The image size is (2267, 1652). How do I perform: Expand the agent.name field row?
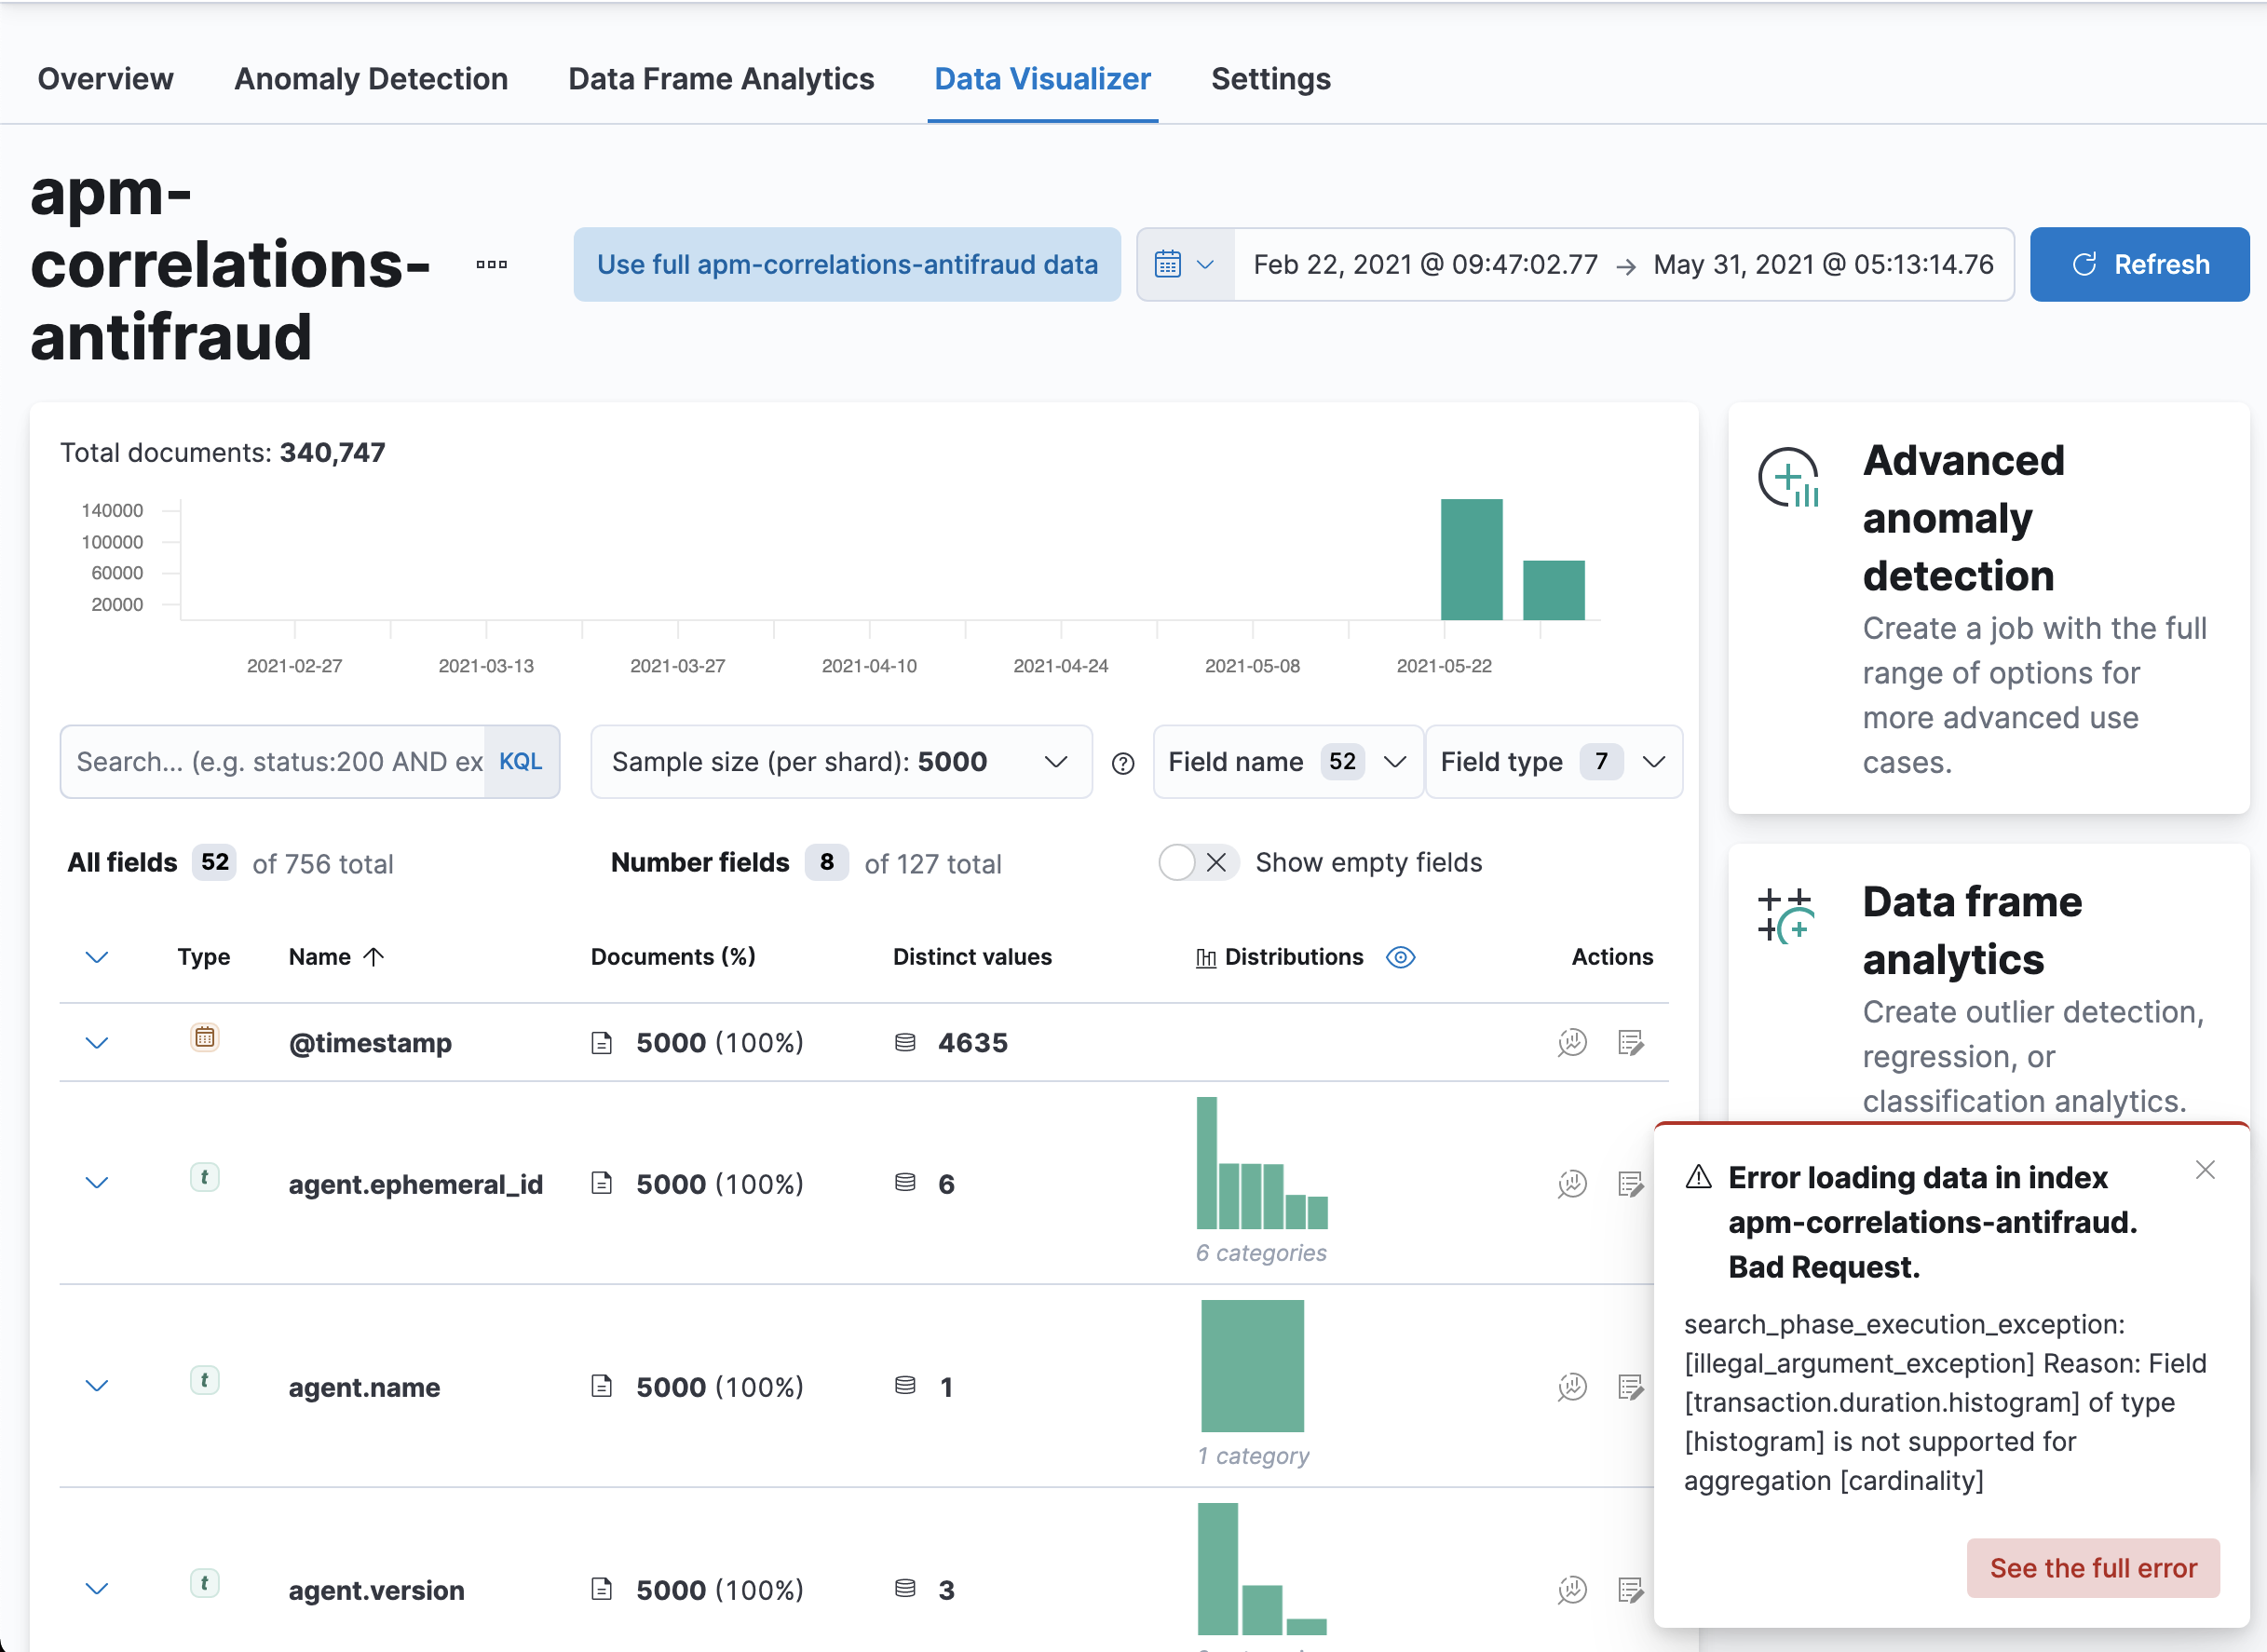pyautogui.click(x=97, y=1386)
